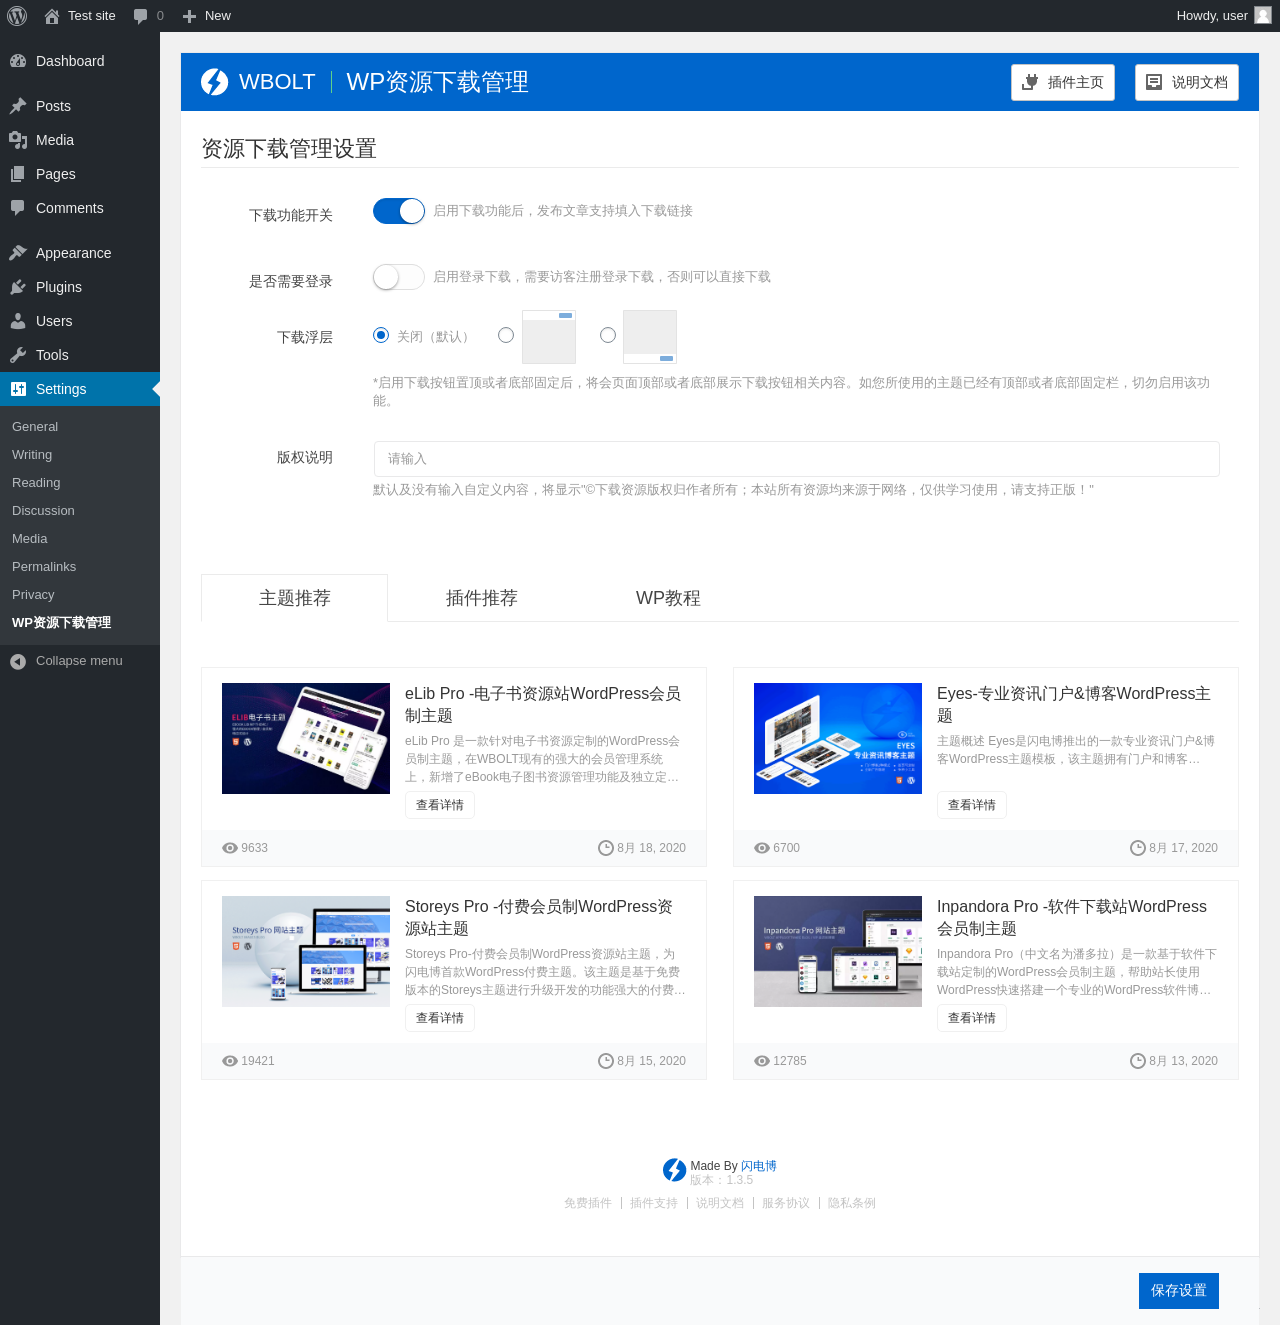This screenshot has height=1325, width=1280.
Task: Open the eLib Pro theme thumbnail
Action: [306, 738]
